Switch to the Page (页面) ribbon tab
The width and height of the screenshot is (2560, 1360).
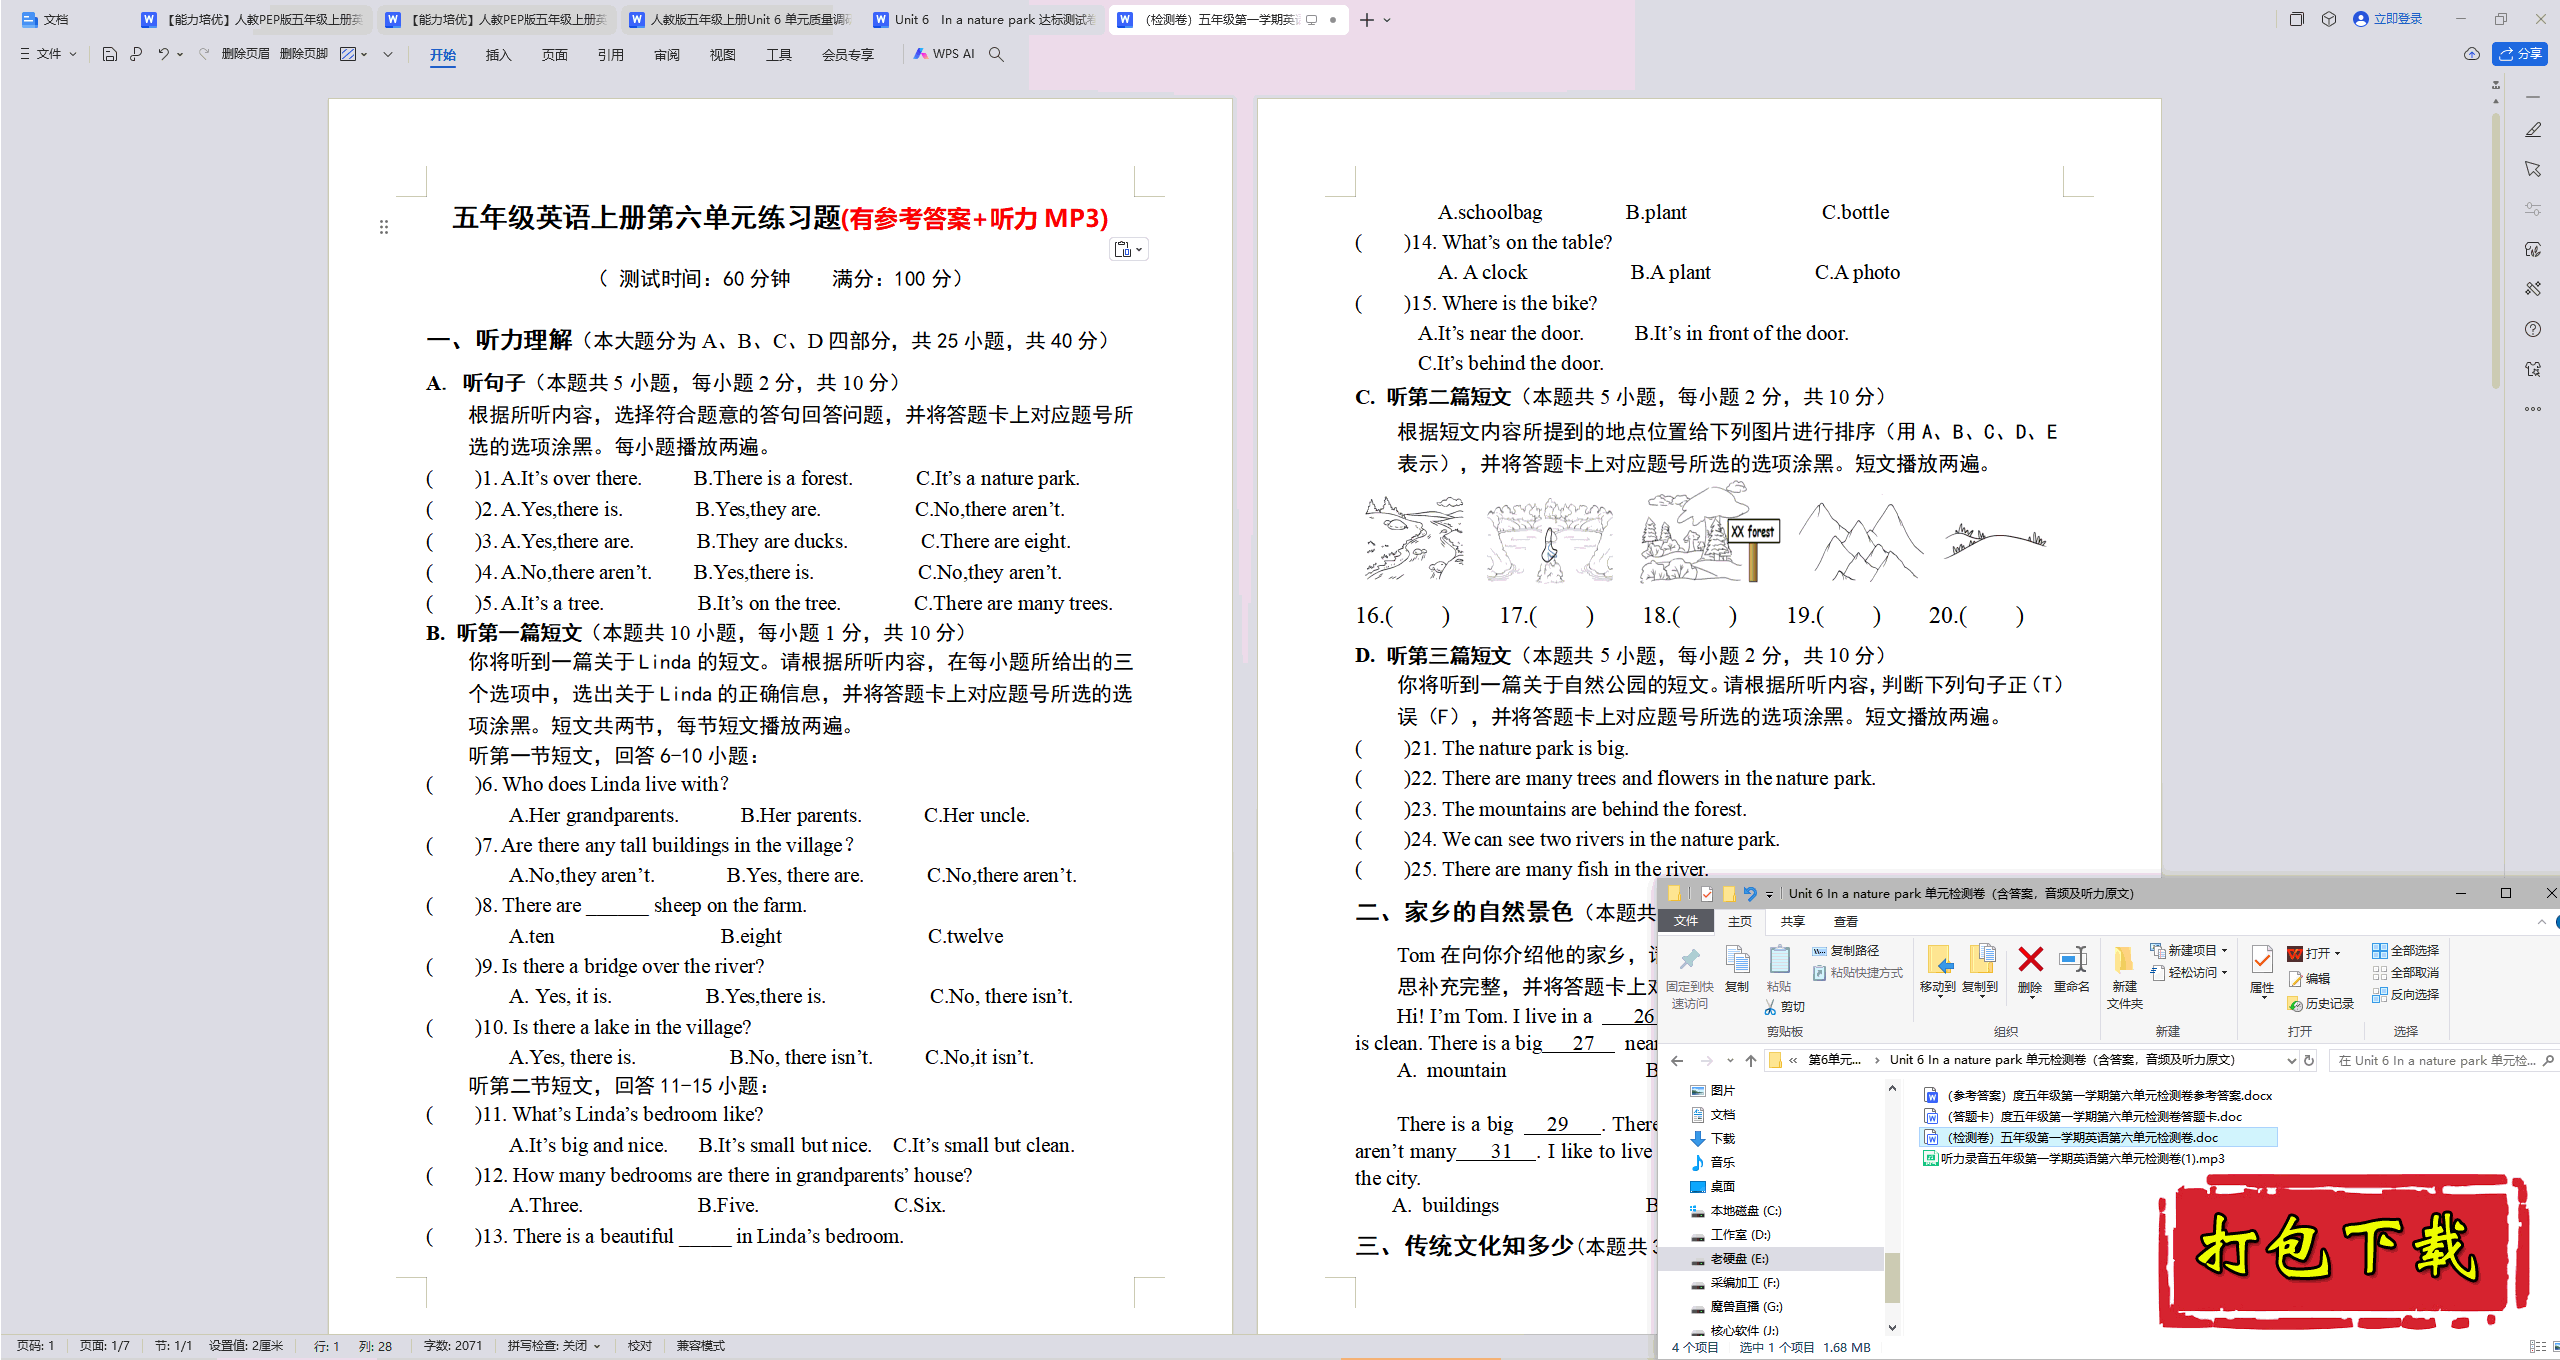pos(555,55)
